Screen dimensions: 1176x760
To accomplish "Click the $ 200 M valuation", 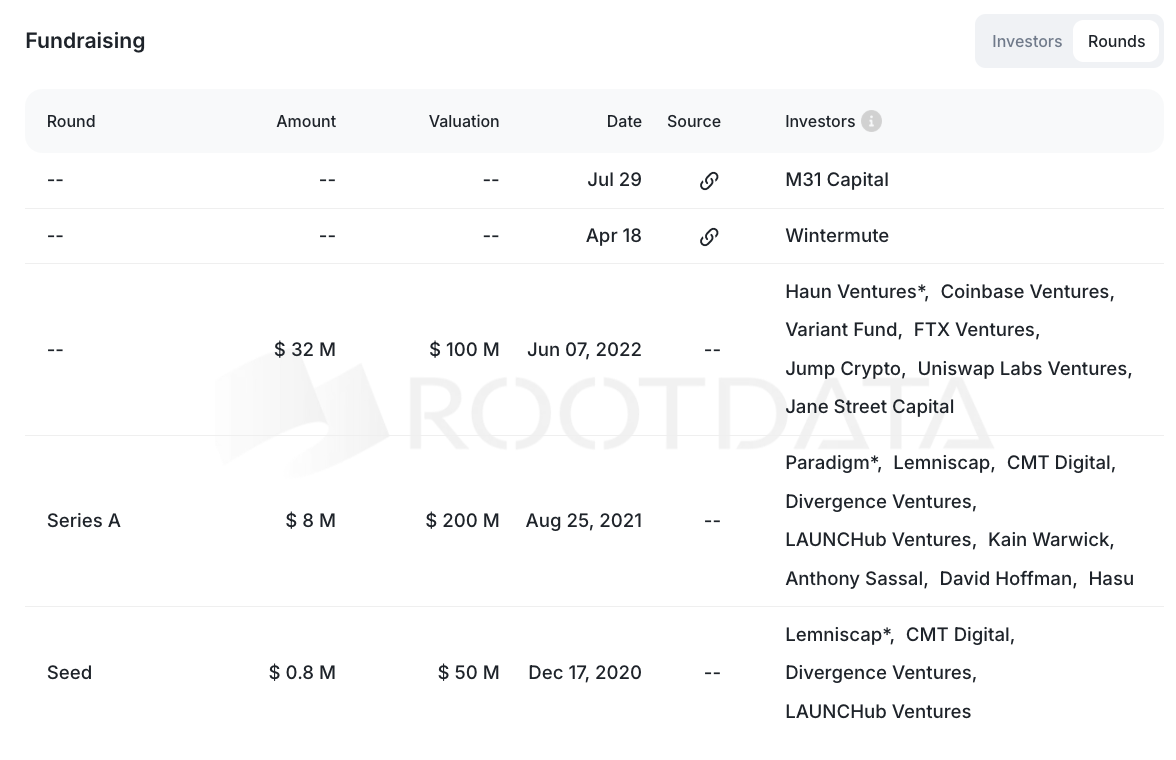I will click(x=462, y=520).
